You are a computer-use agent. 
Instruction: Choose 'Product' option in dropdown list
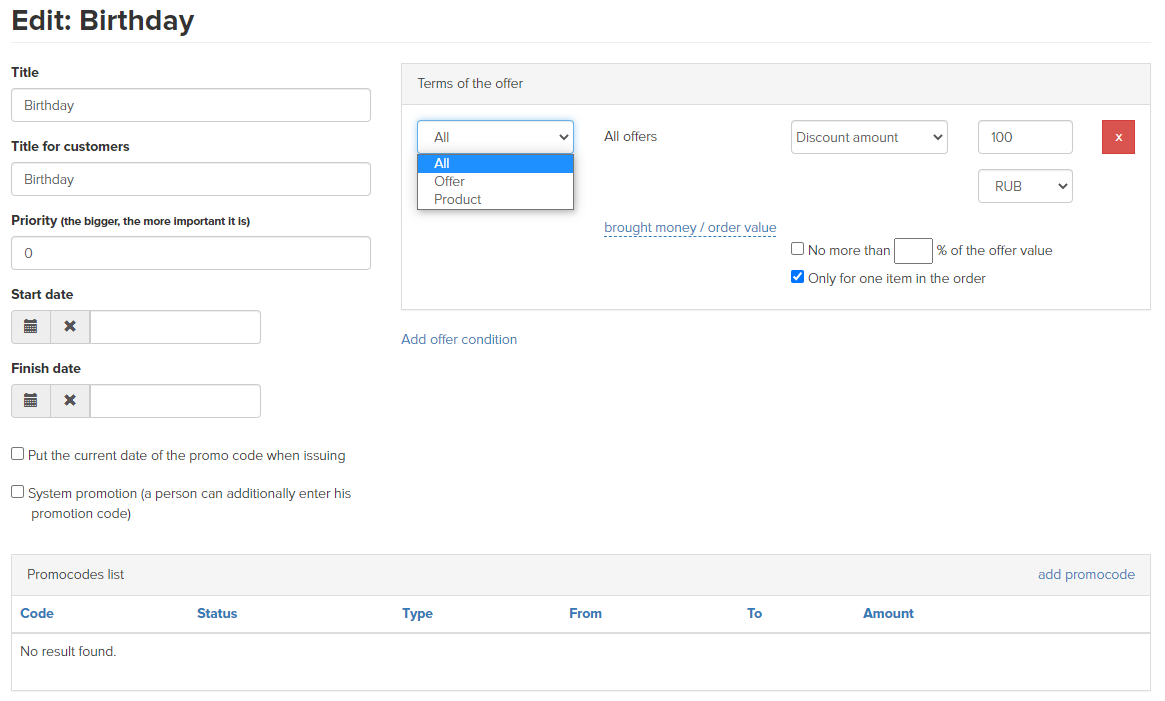[458, 199]
